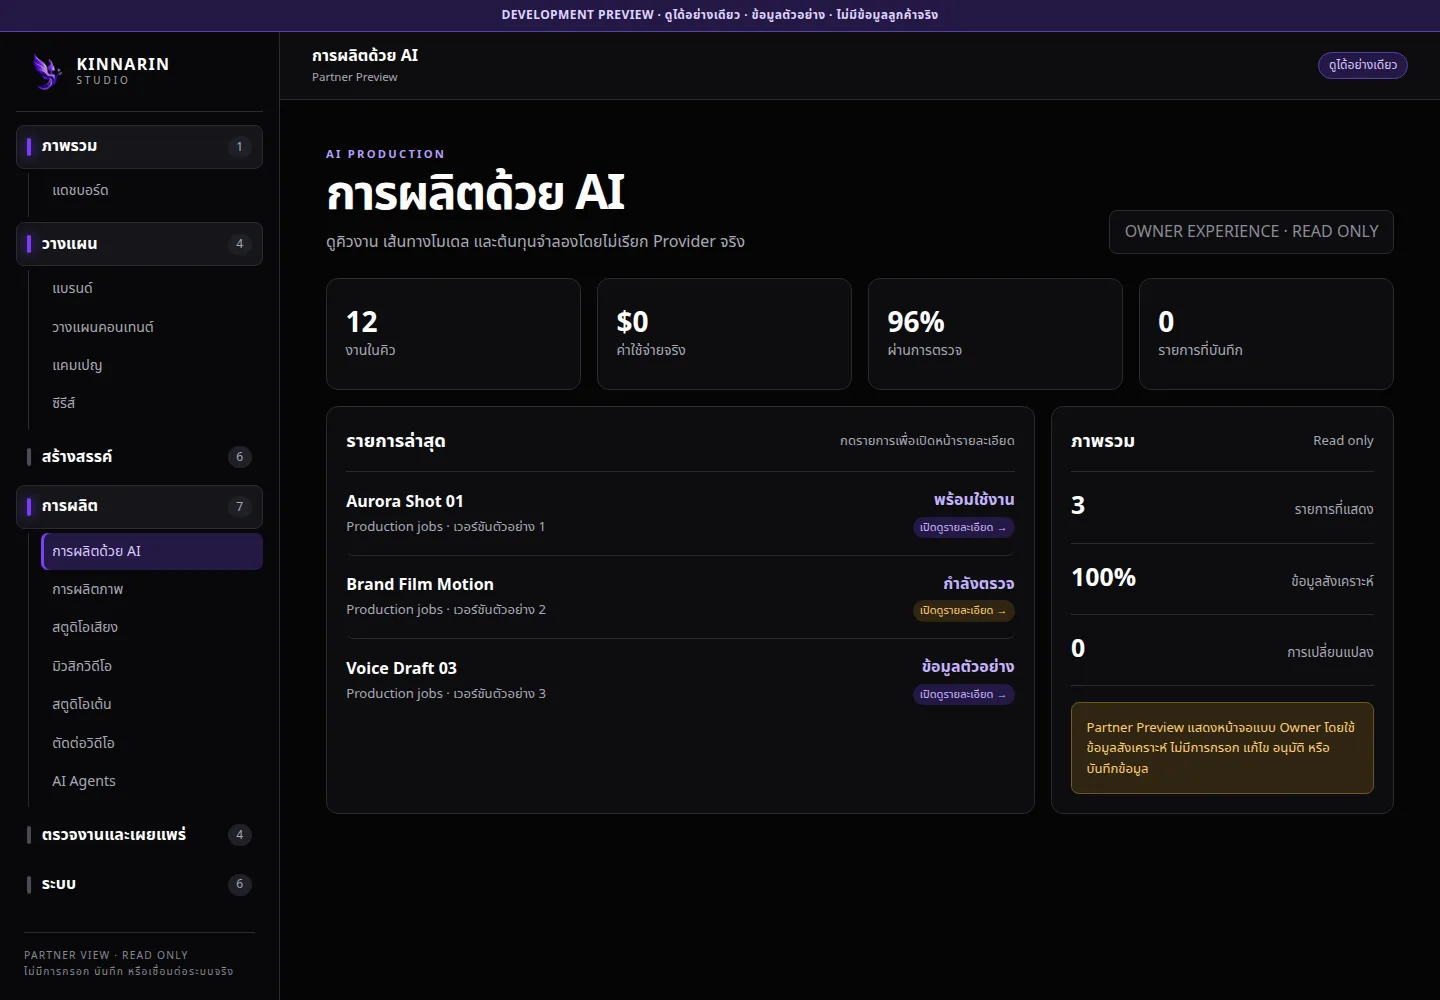This screenshot has height=1000, width=1440.
Task: Select แคมเปญ in the sidebar
Action: 151,365
